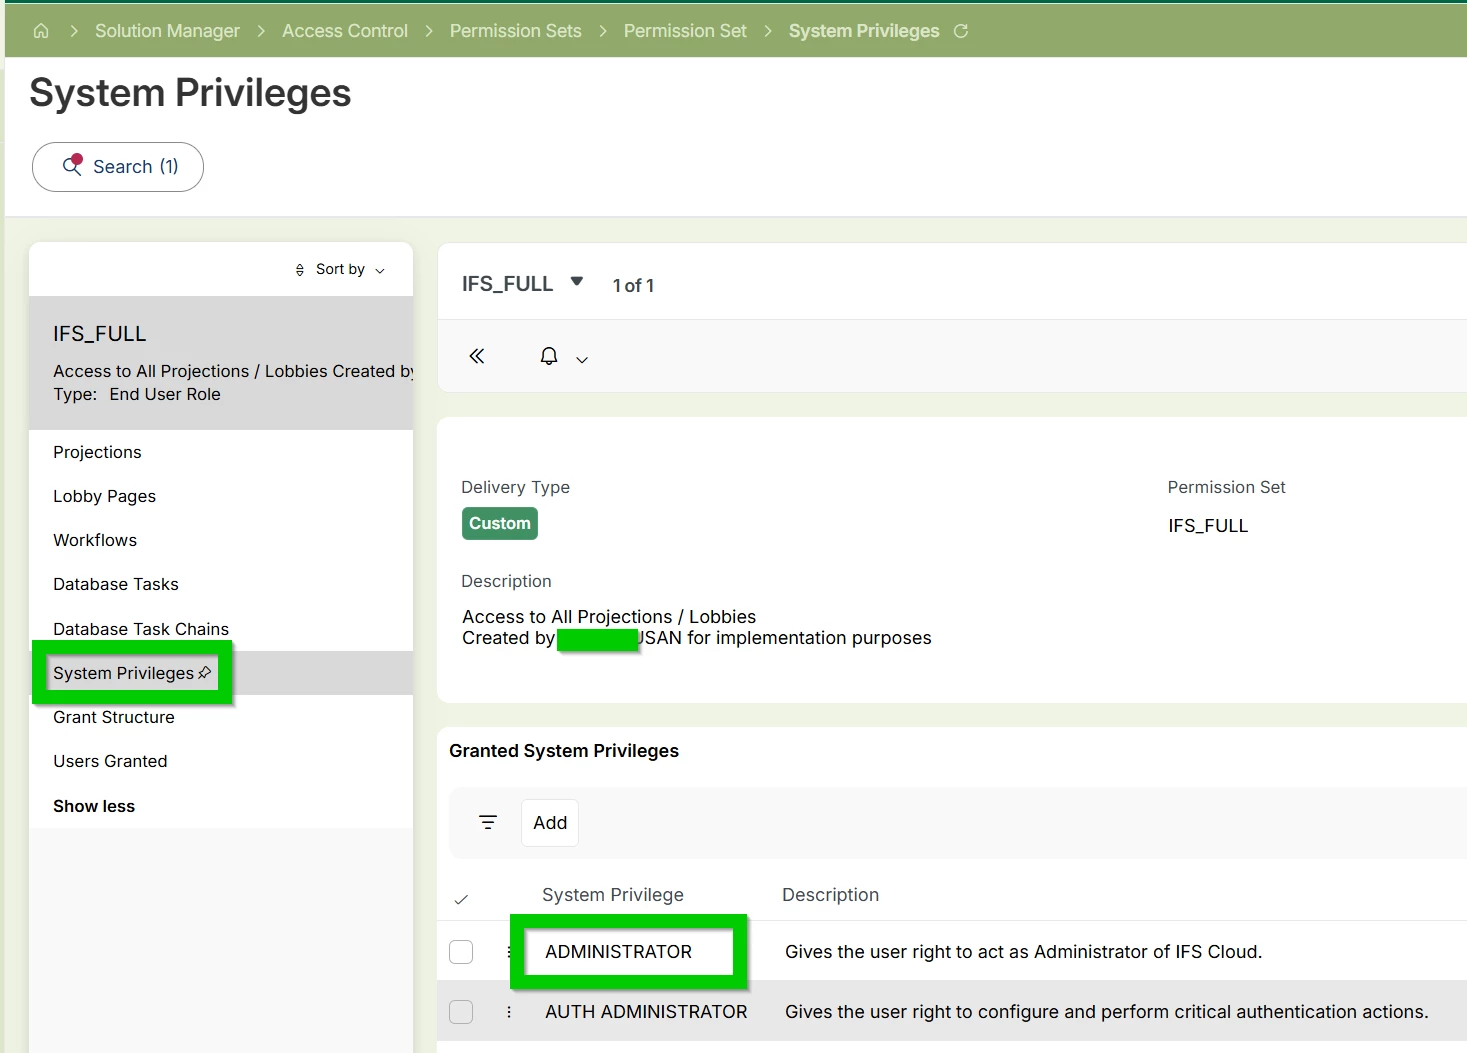Click the AUTH ADMINISTRATOR privilege cell
This screenshot has height=1053, width=1467.
coord(646,1012)
